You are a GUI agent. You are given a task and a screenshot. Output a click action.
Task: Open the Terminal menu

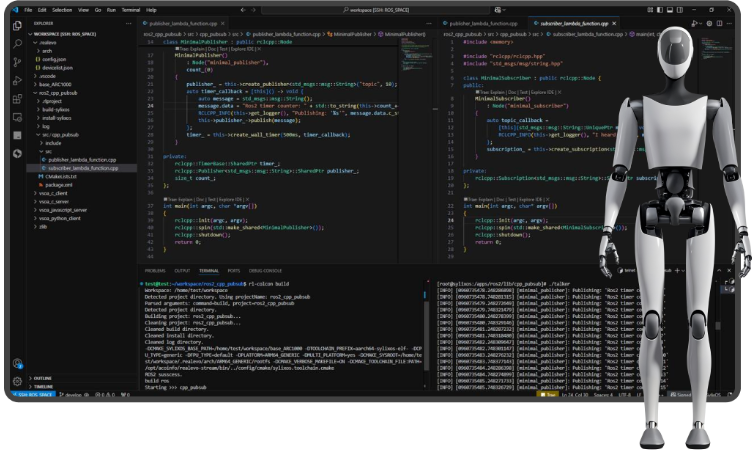(x=130, y=10)
